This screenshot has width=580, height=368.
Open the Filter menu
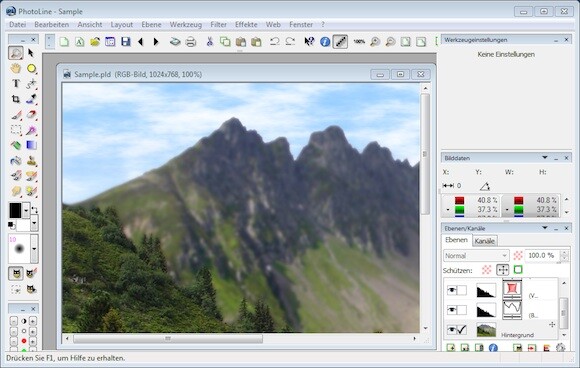click(x=218, y=25)
